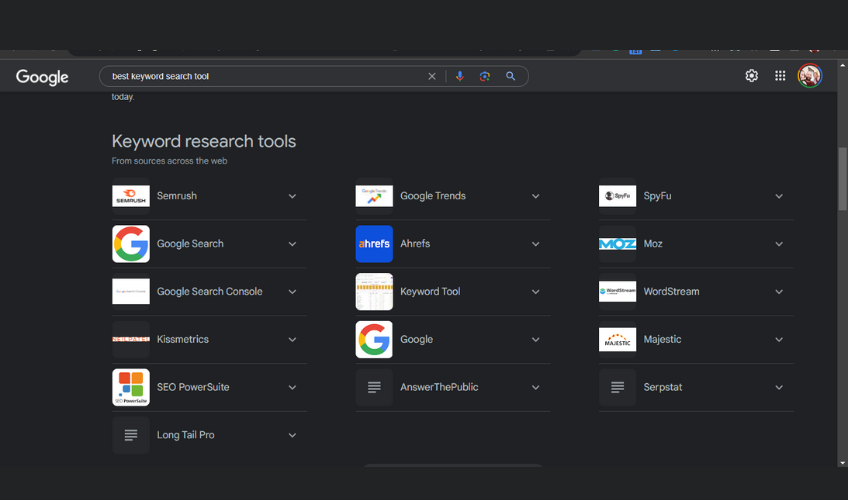This screenshot has width=848, height=500.
Task: Click the Google logo
Action: [x=42, y=77]
